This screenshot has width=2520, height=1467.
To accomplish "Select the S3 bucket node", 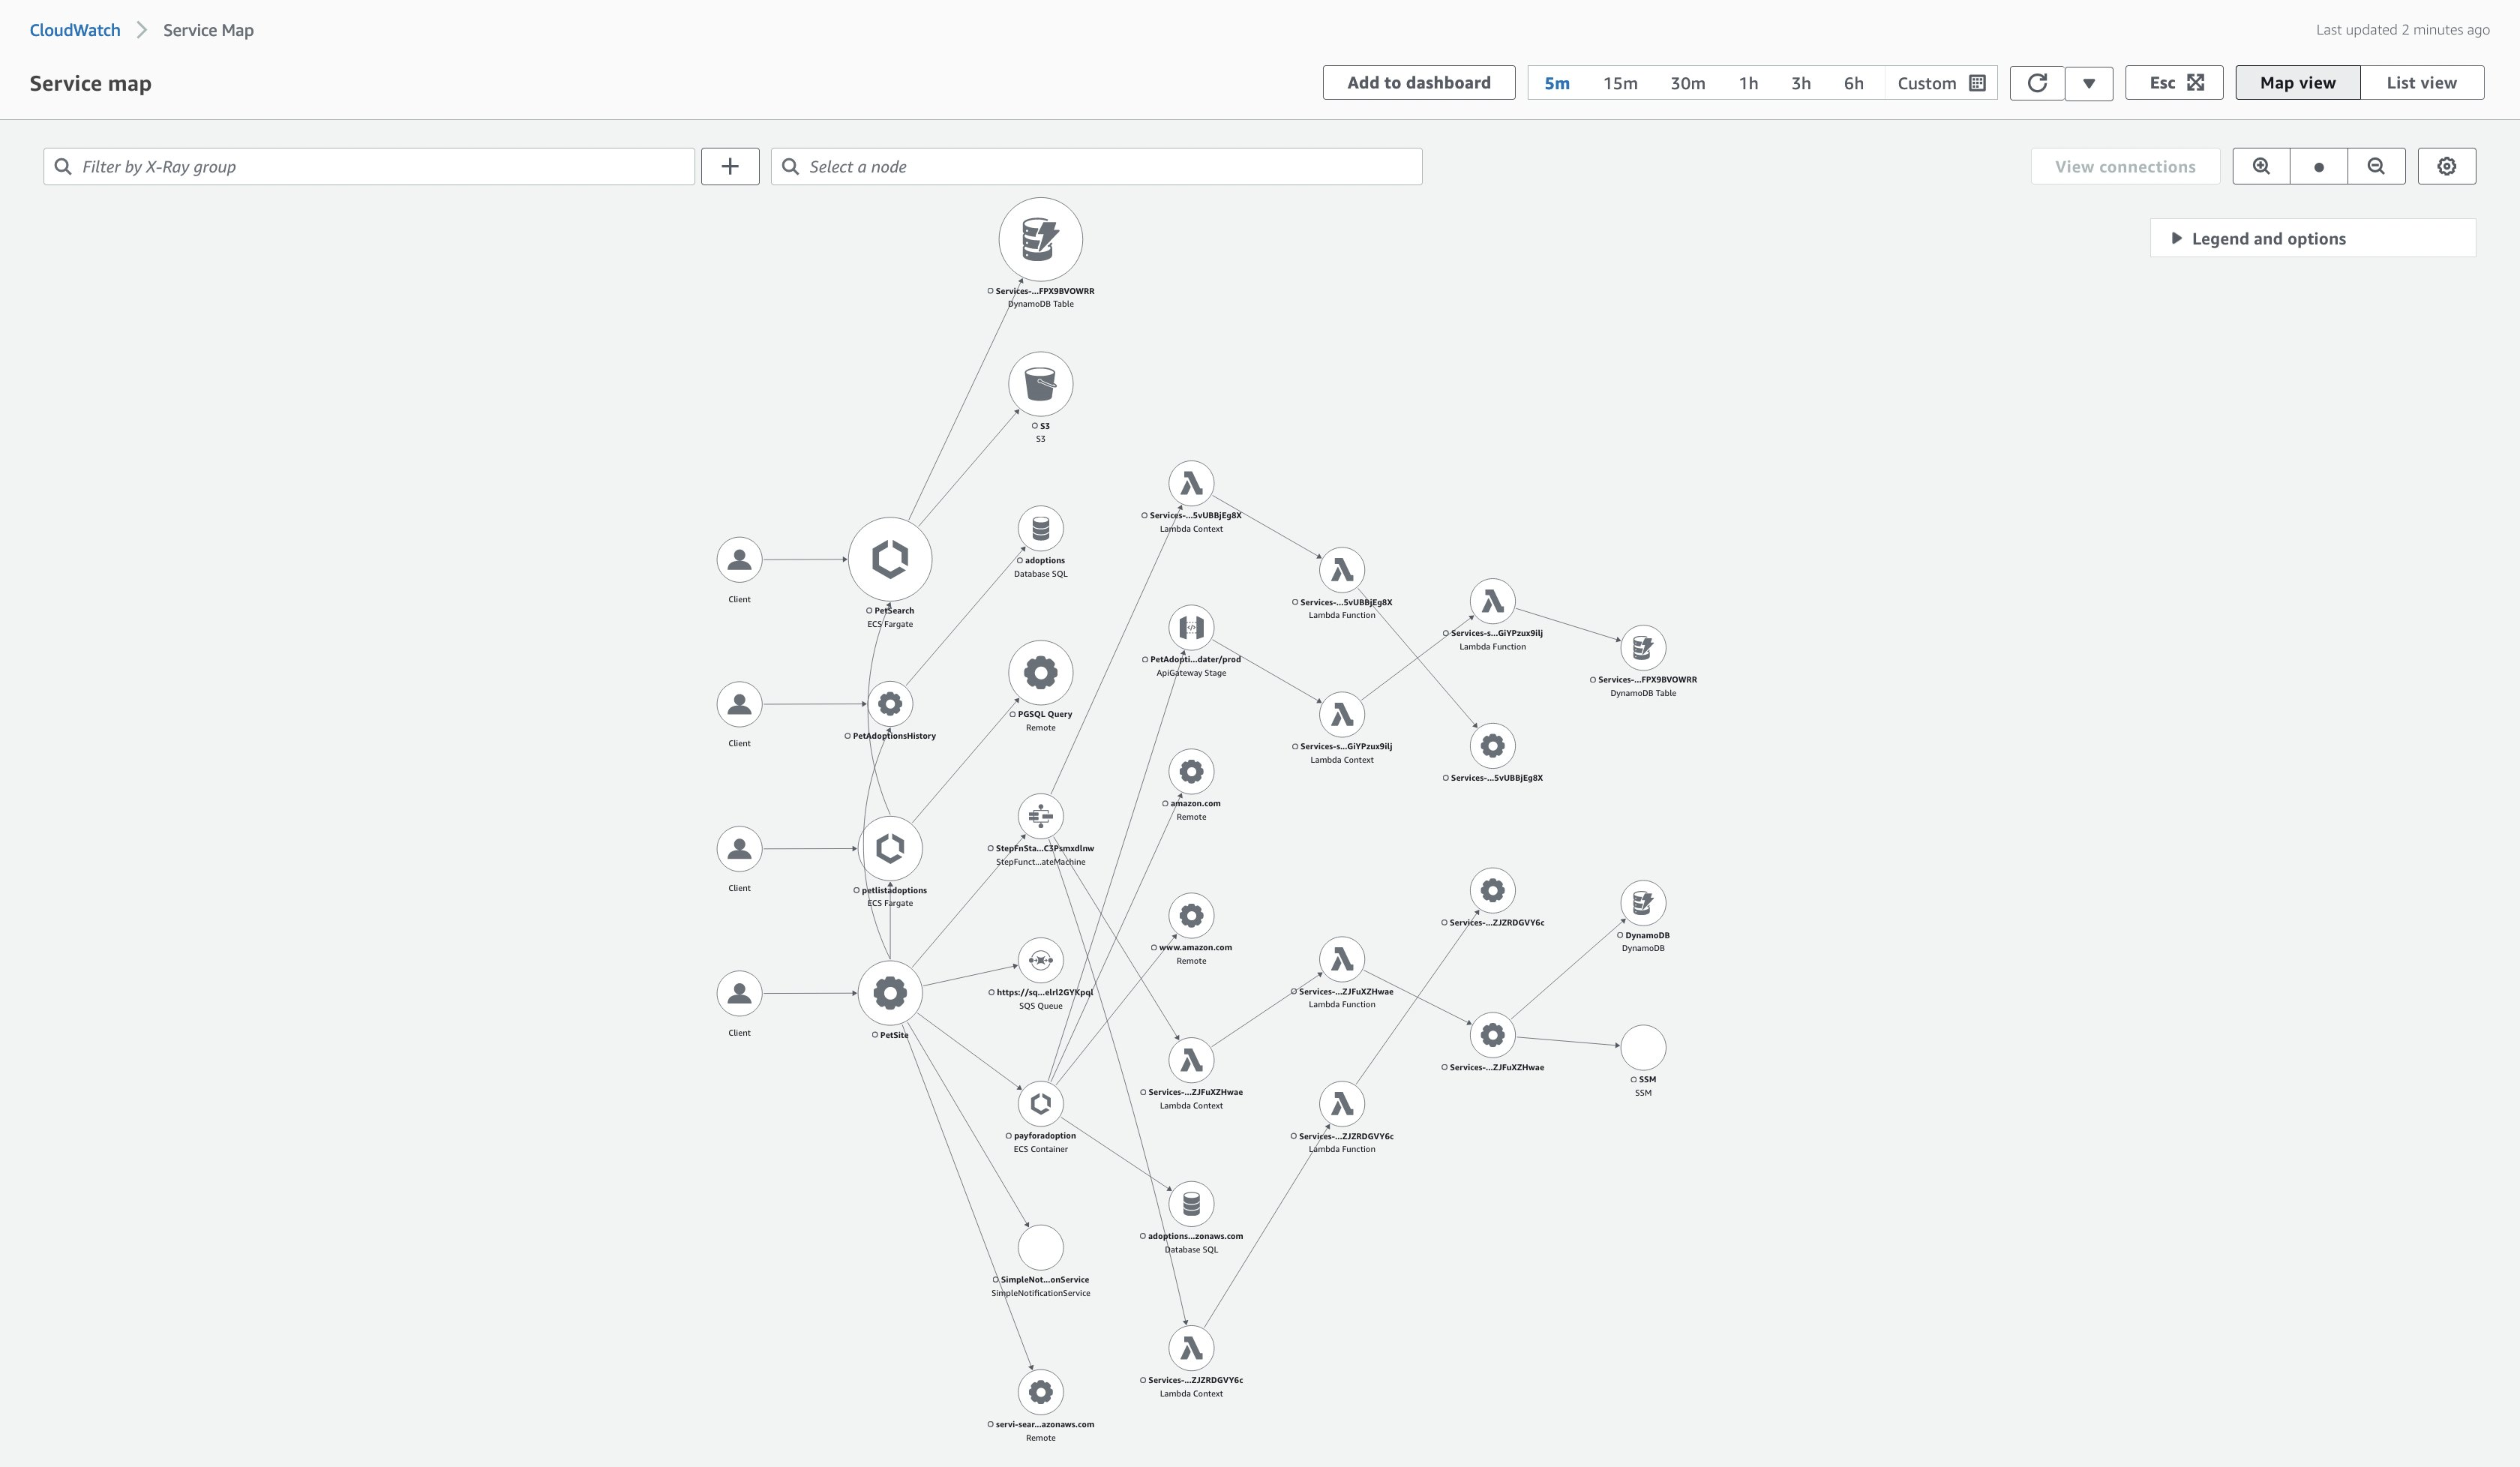I will click(x=1040, y=384).
